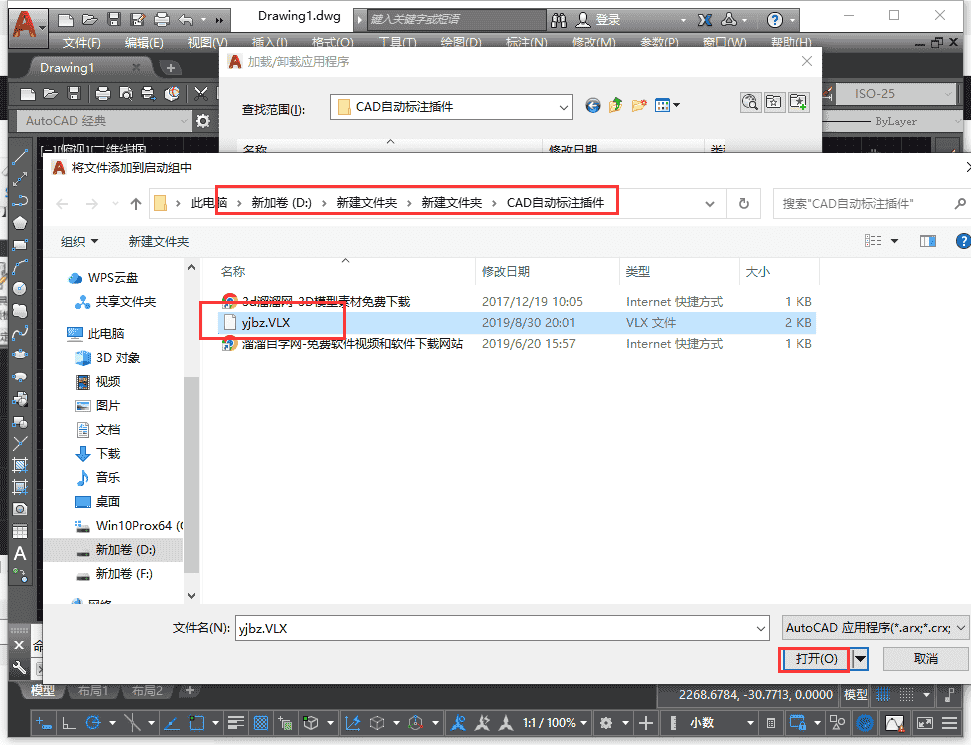The height and width of the screenshot is (745, 971).
Task: Click Undo arrow in quick access toolbar
Action: coord(186,20)
